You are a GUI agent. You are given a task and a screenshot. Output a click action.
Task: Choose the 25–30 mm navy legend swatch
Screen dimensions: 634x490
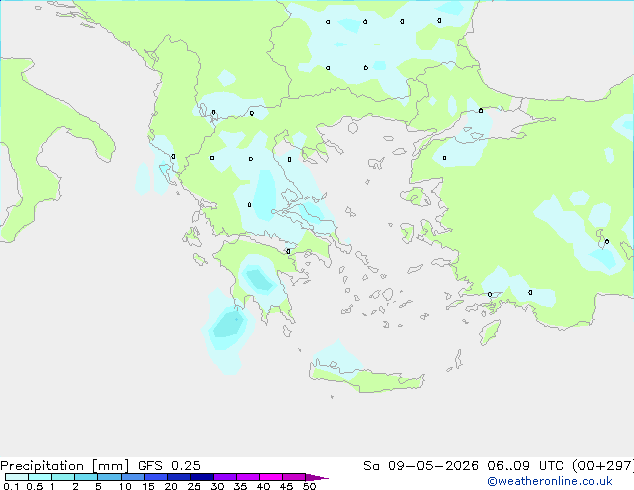(201, 477)
